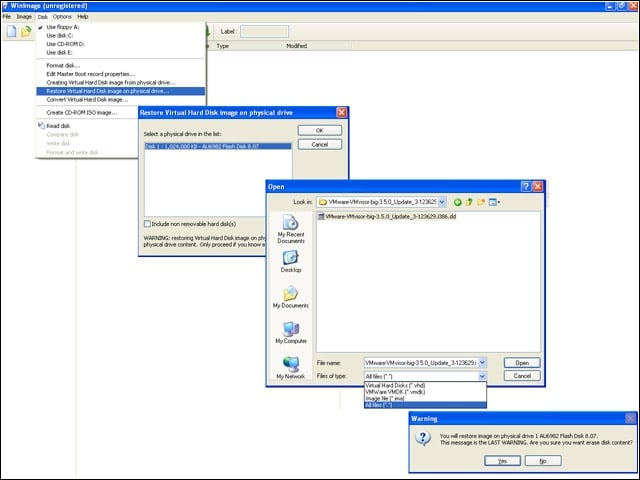640x480 pixels.
Task: Click the question mark icon in Warning dialog
Action: (423, 438)
